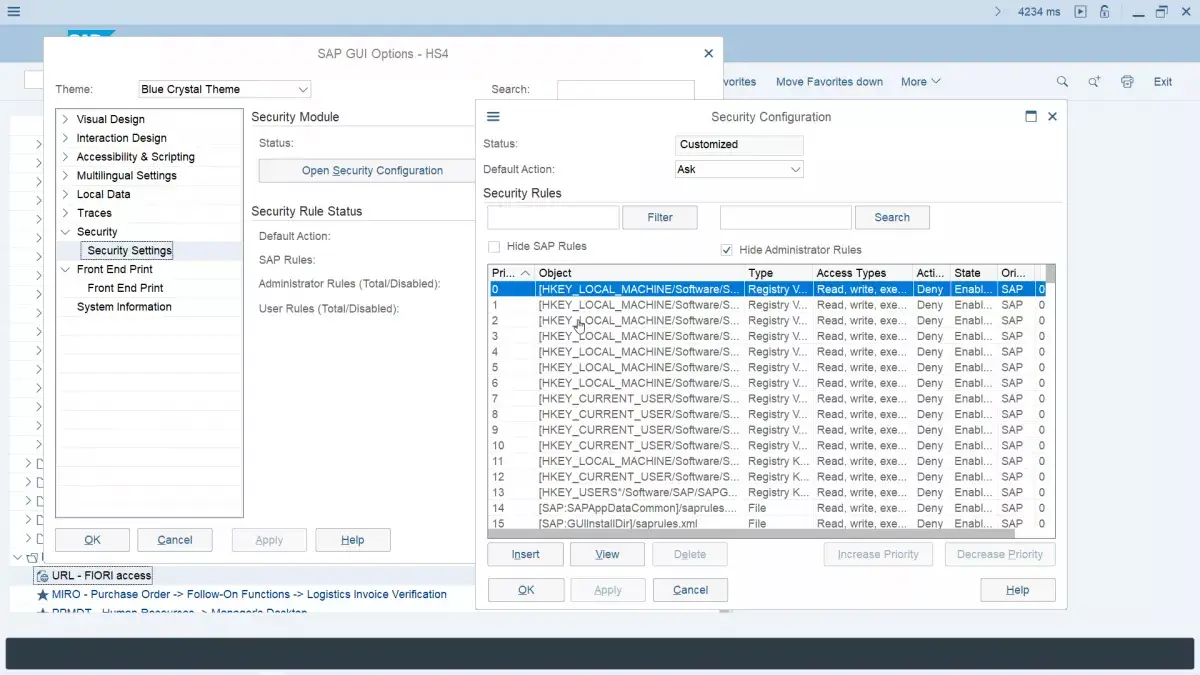Uncheck Hide Administrator Rules
1200x675 pixels.
tap(727, 250)
